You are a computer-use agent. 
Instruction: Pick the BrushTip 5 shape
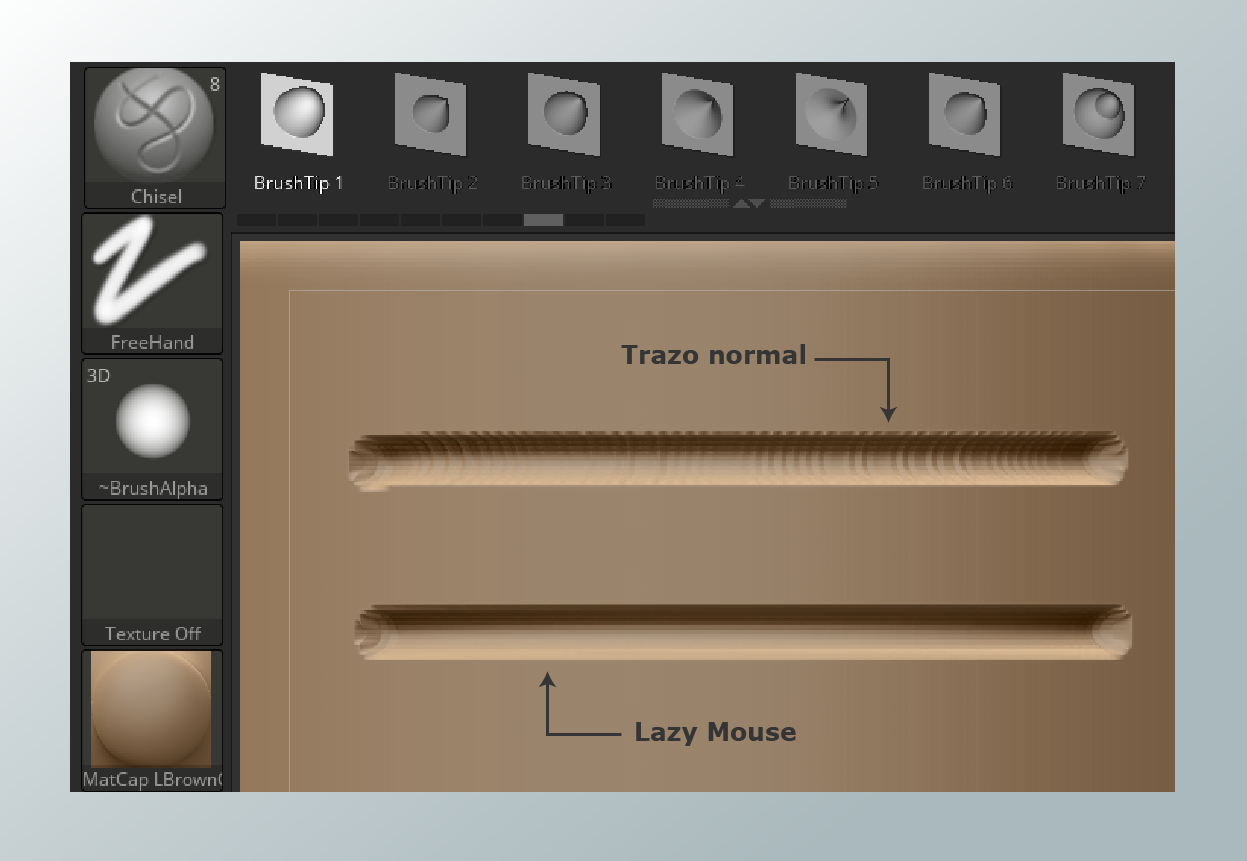point(831,114)
